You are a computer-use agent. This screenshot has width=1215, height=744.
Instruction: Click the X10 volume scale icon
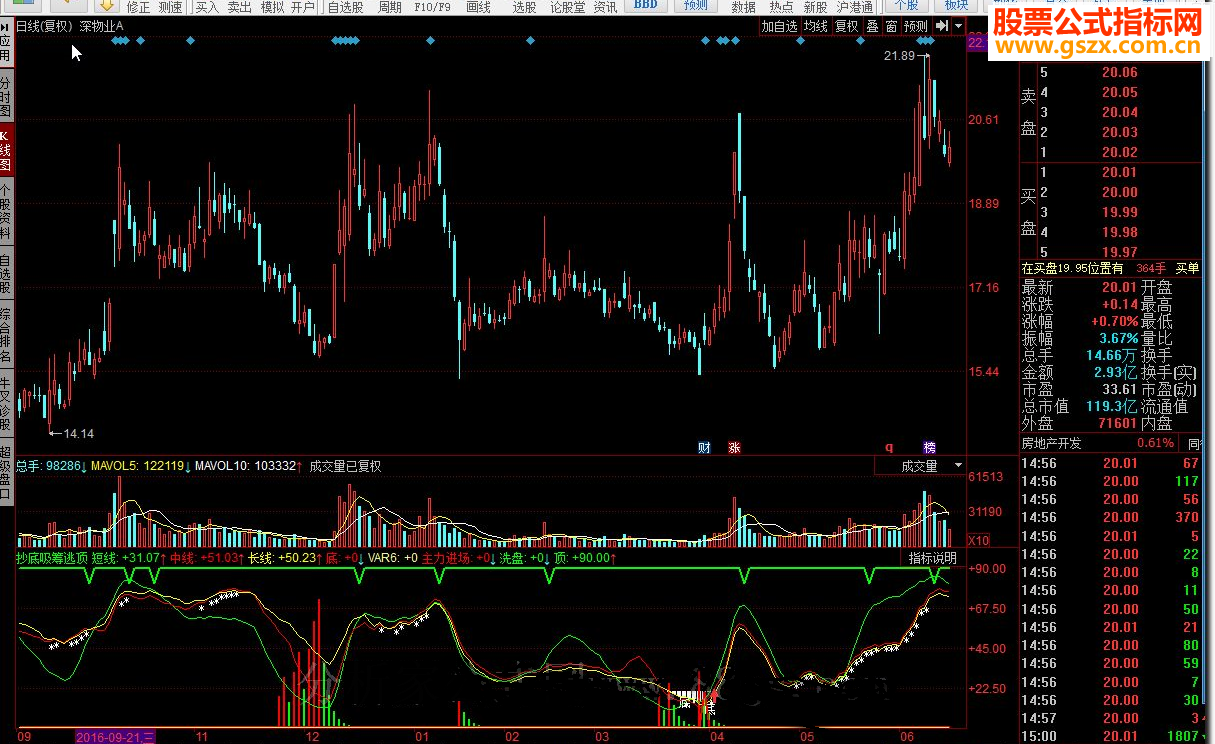(979, 540)
